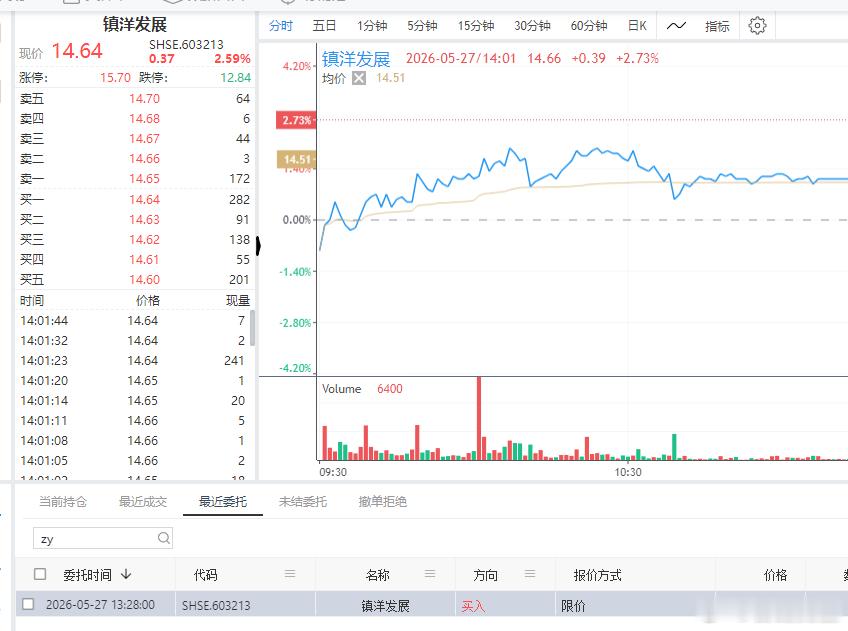Switch to 五日 chart tab

coord(324,25)
